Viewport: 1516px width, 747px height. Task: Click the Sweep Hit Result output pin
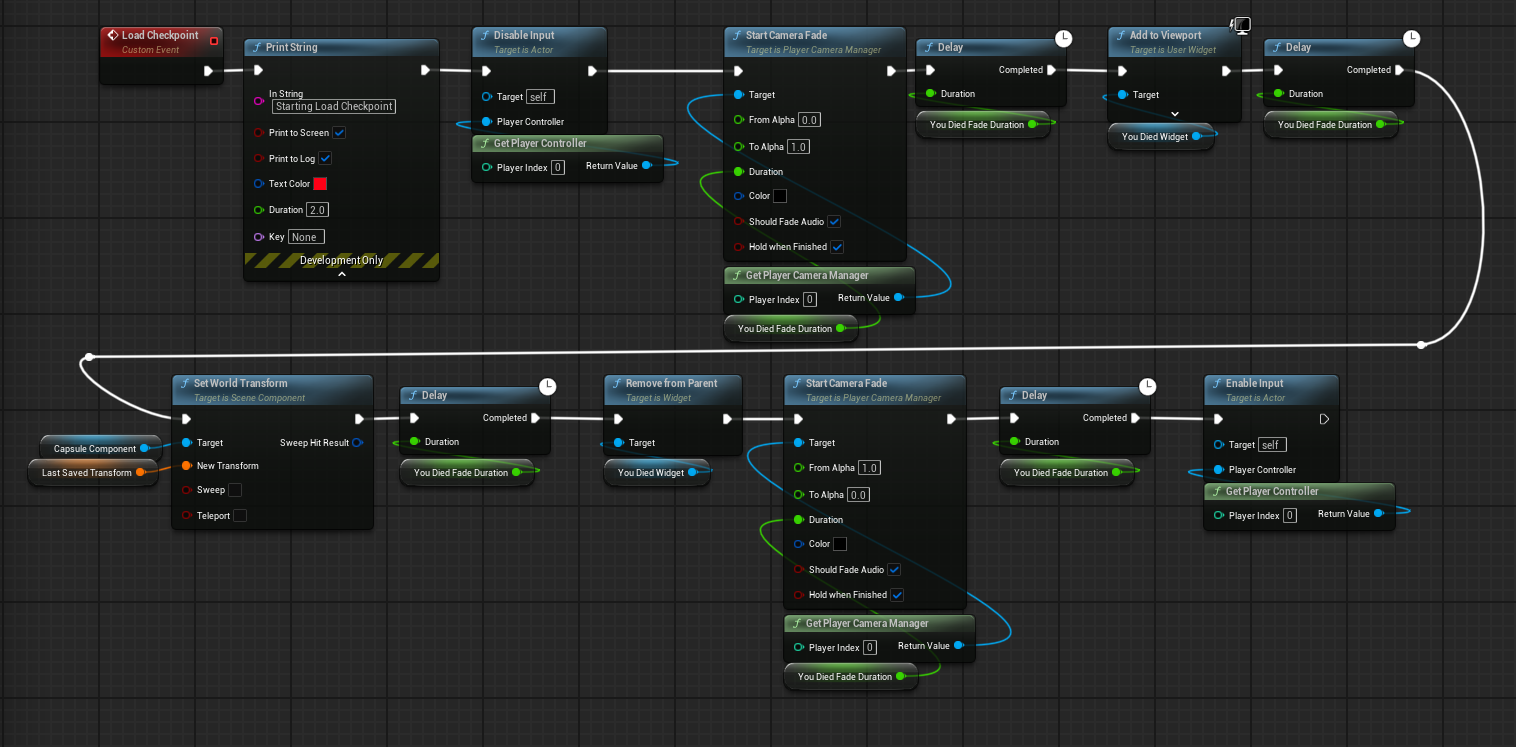tap(357, 442)
